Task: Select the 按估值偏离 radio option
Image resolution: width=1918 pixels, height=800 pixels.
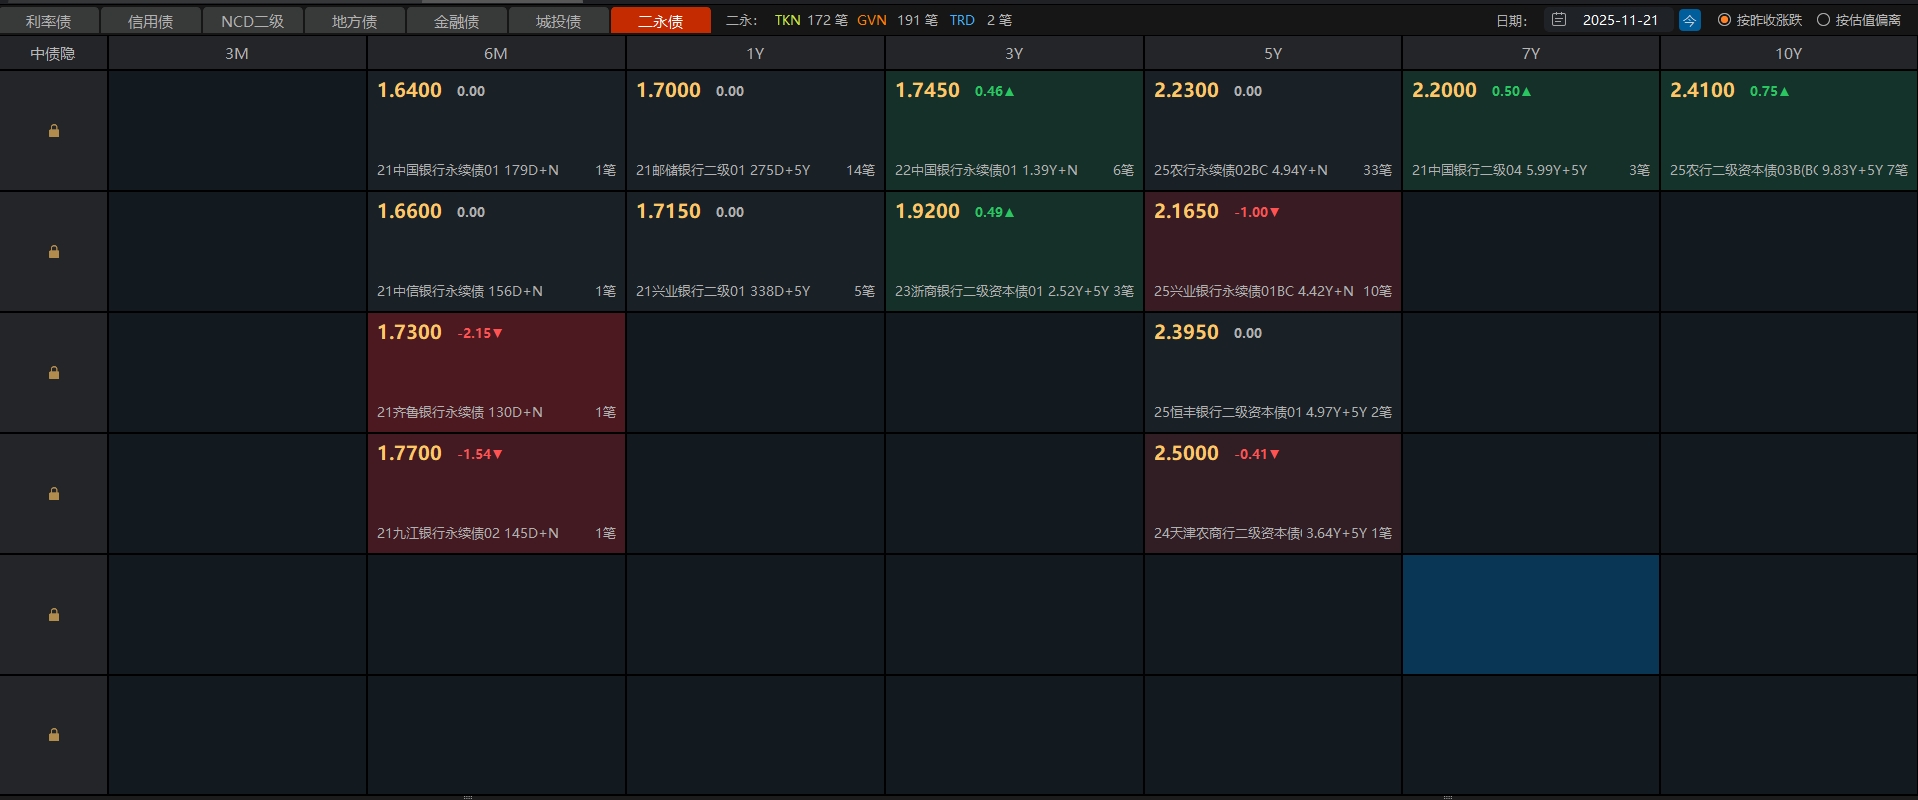Action: 1858,20
